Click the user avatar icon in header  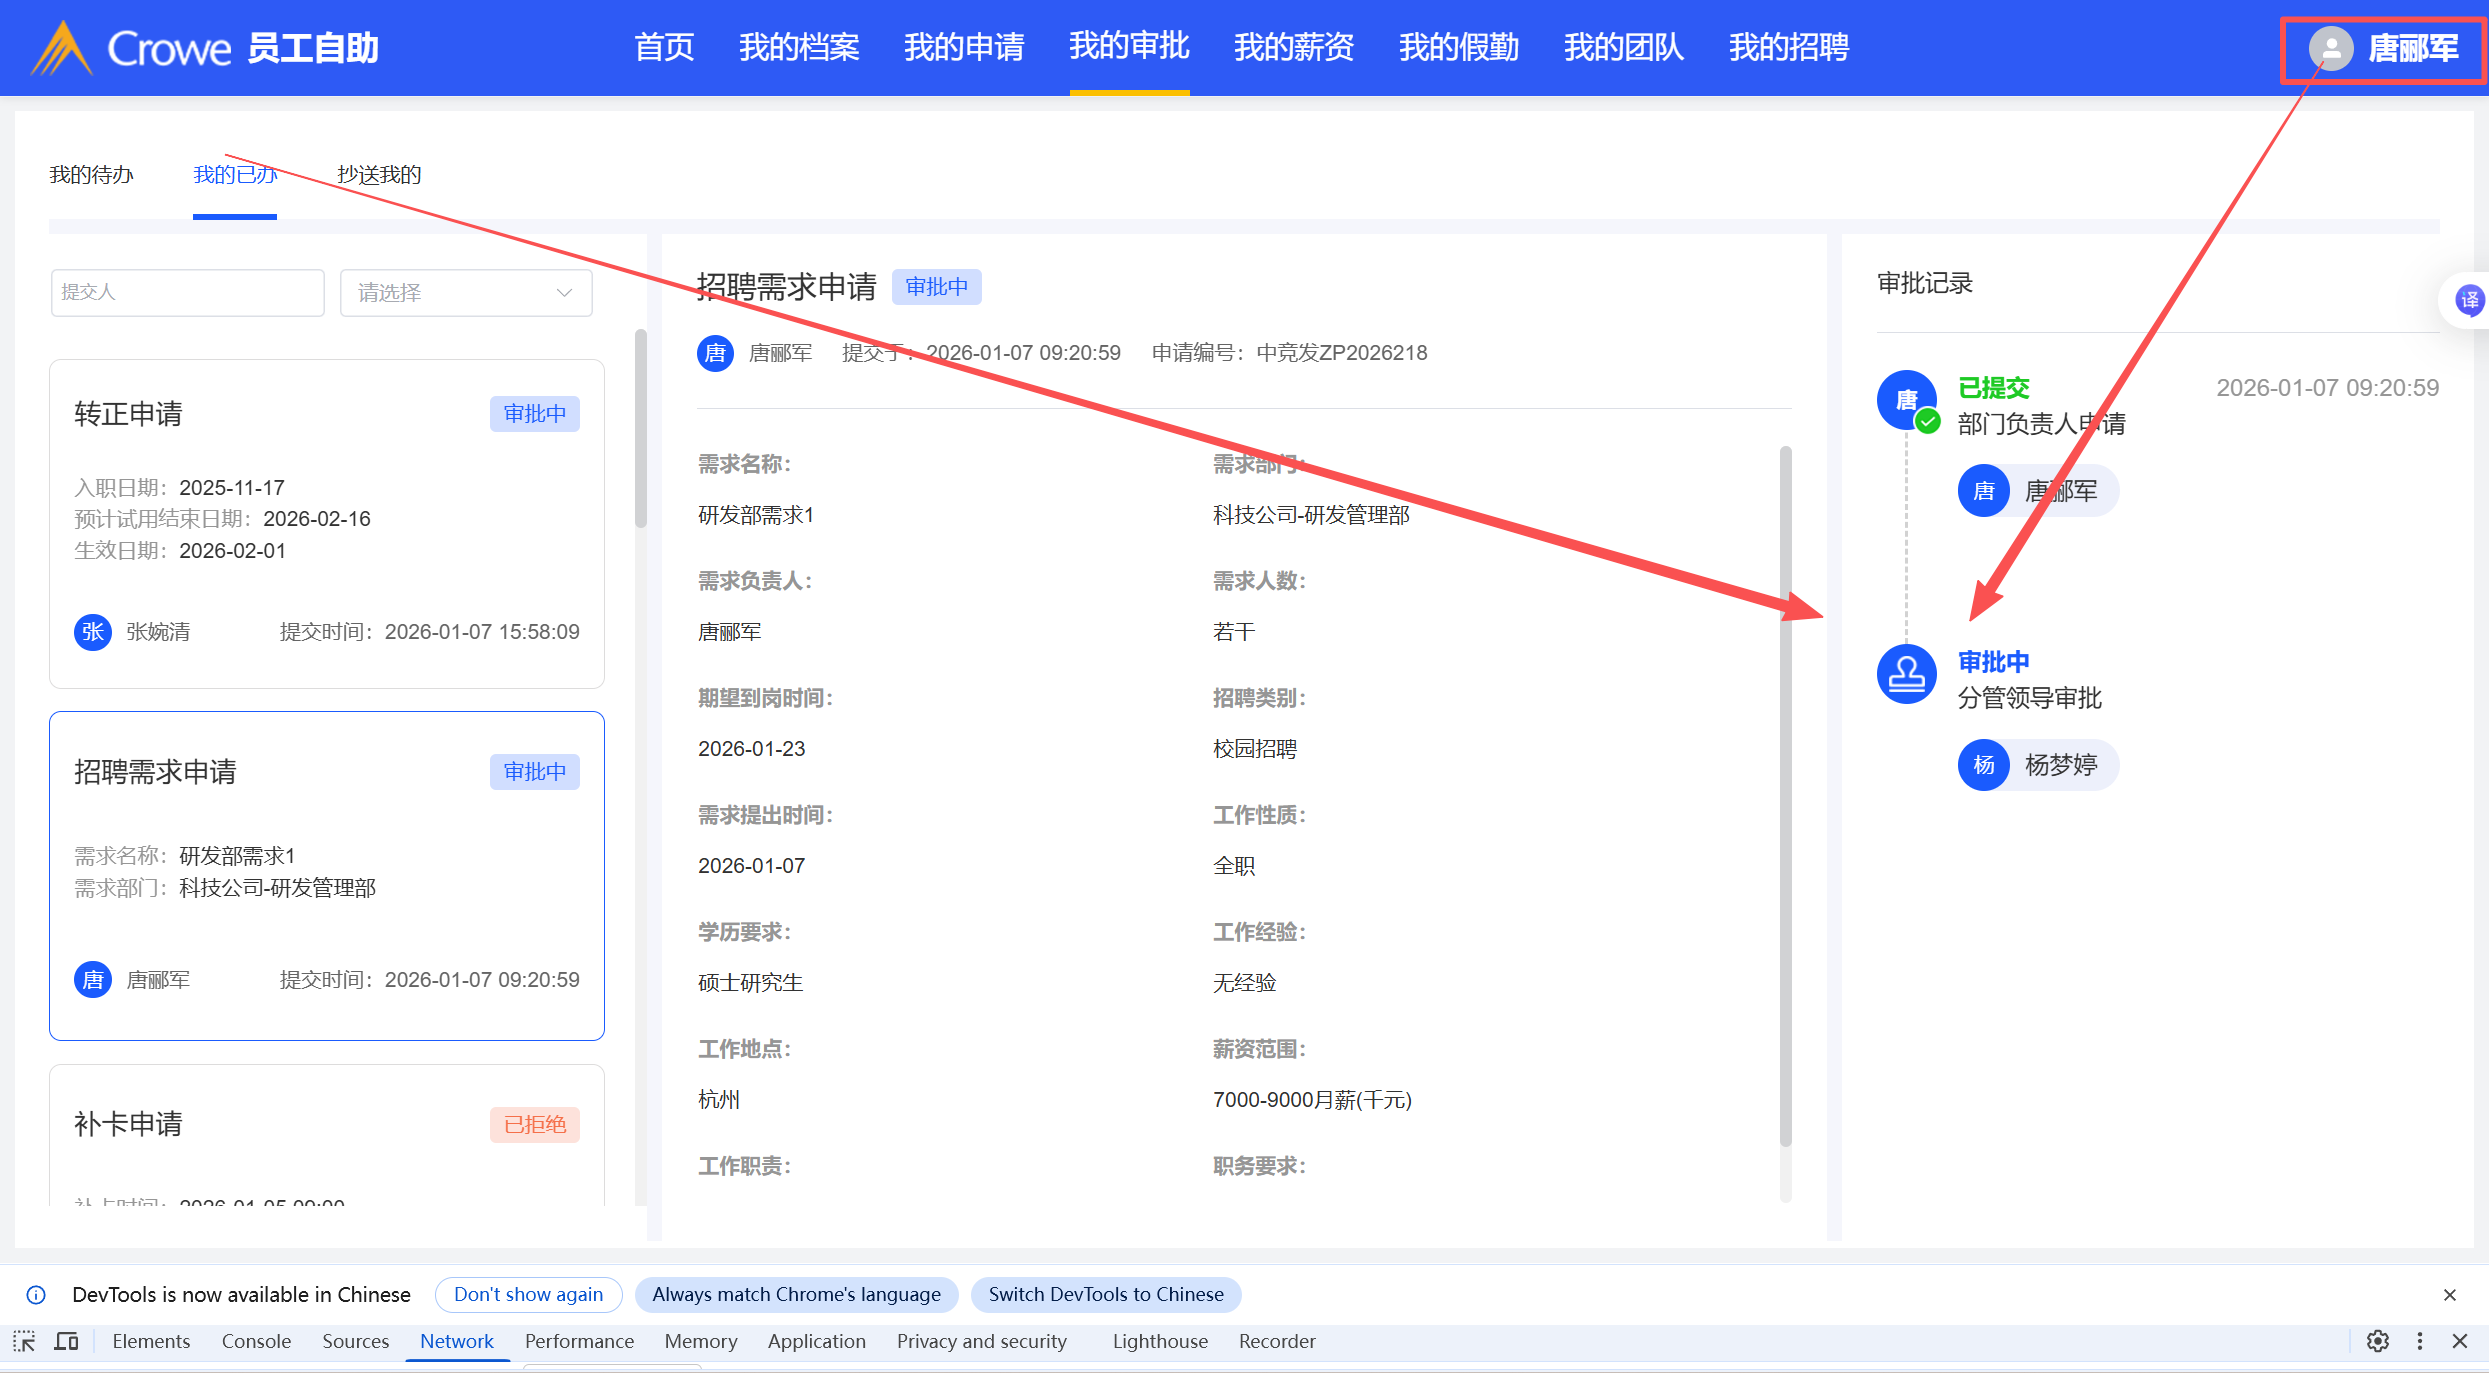click(x=2330, y=48)
